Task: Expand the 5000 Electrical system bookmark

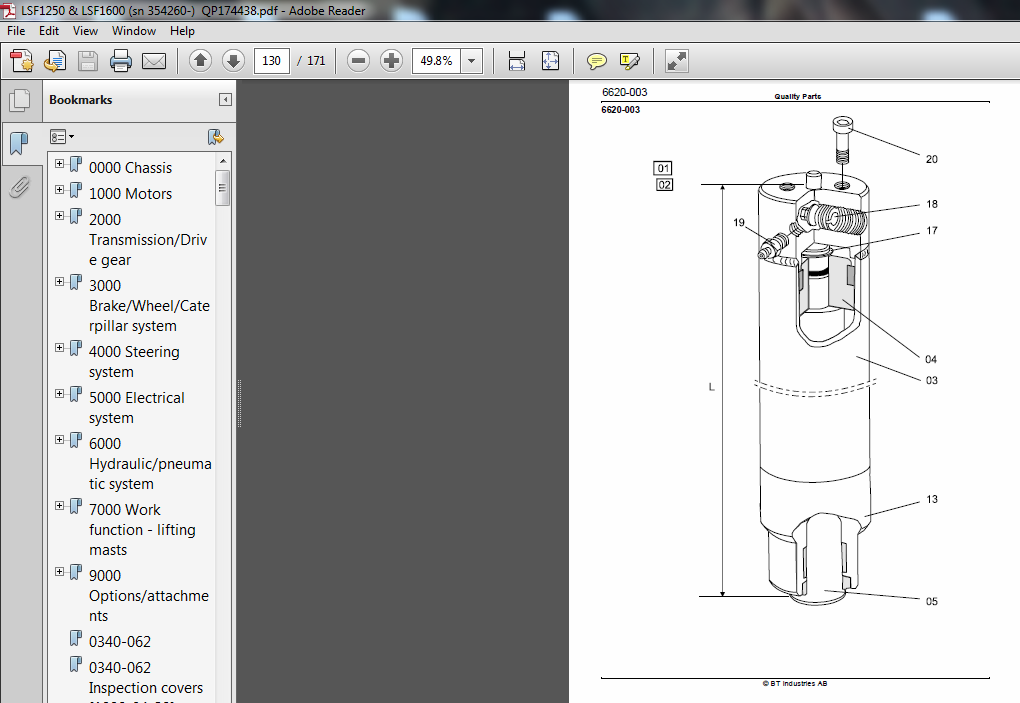Action: point(59,393)
